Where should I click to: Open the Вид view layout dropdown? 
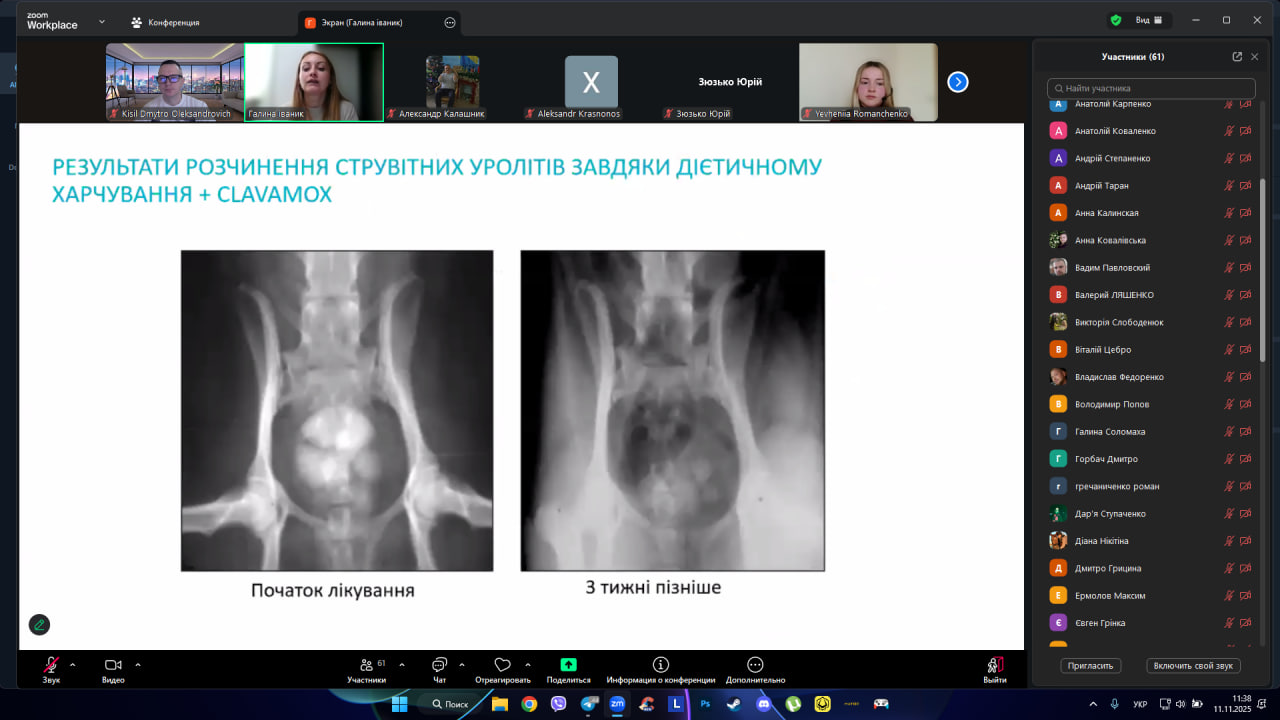tap(1148, 20)
